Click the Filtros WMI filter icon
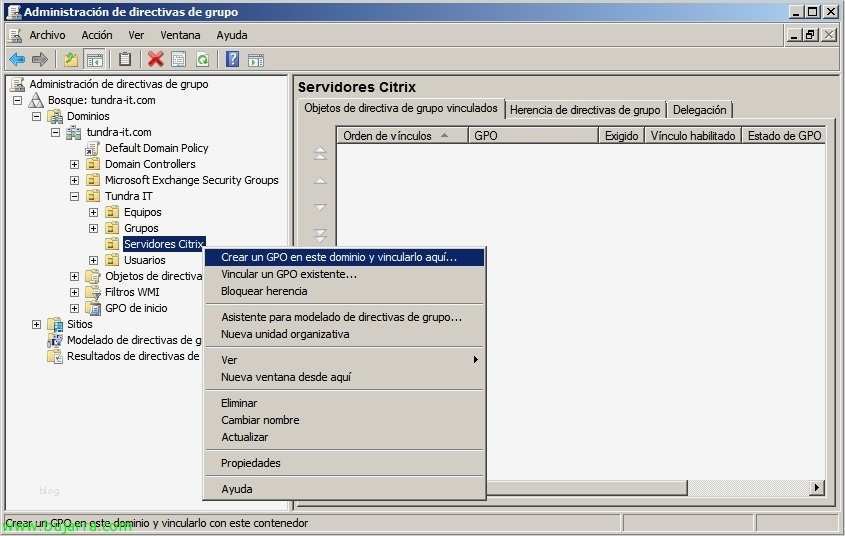Image resolution: width=845 pixels, height=536 pixels. click(x=93, y=292)
